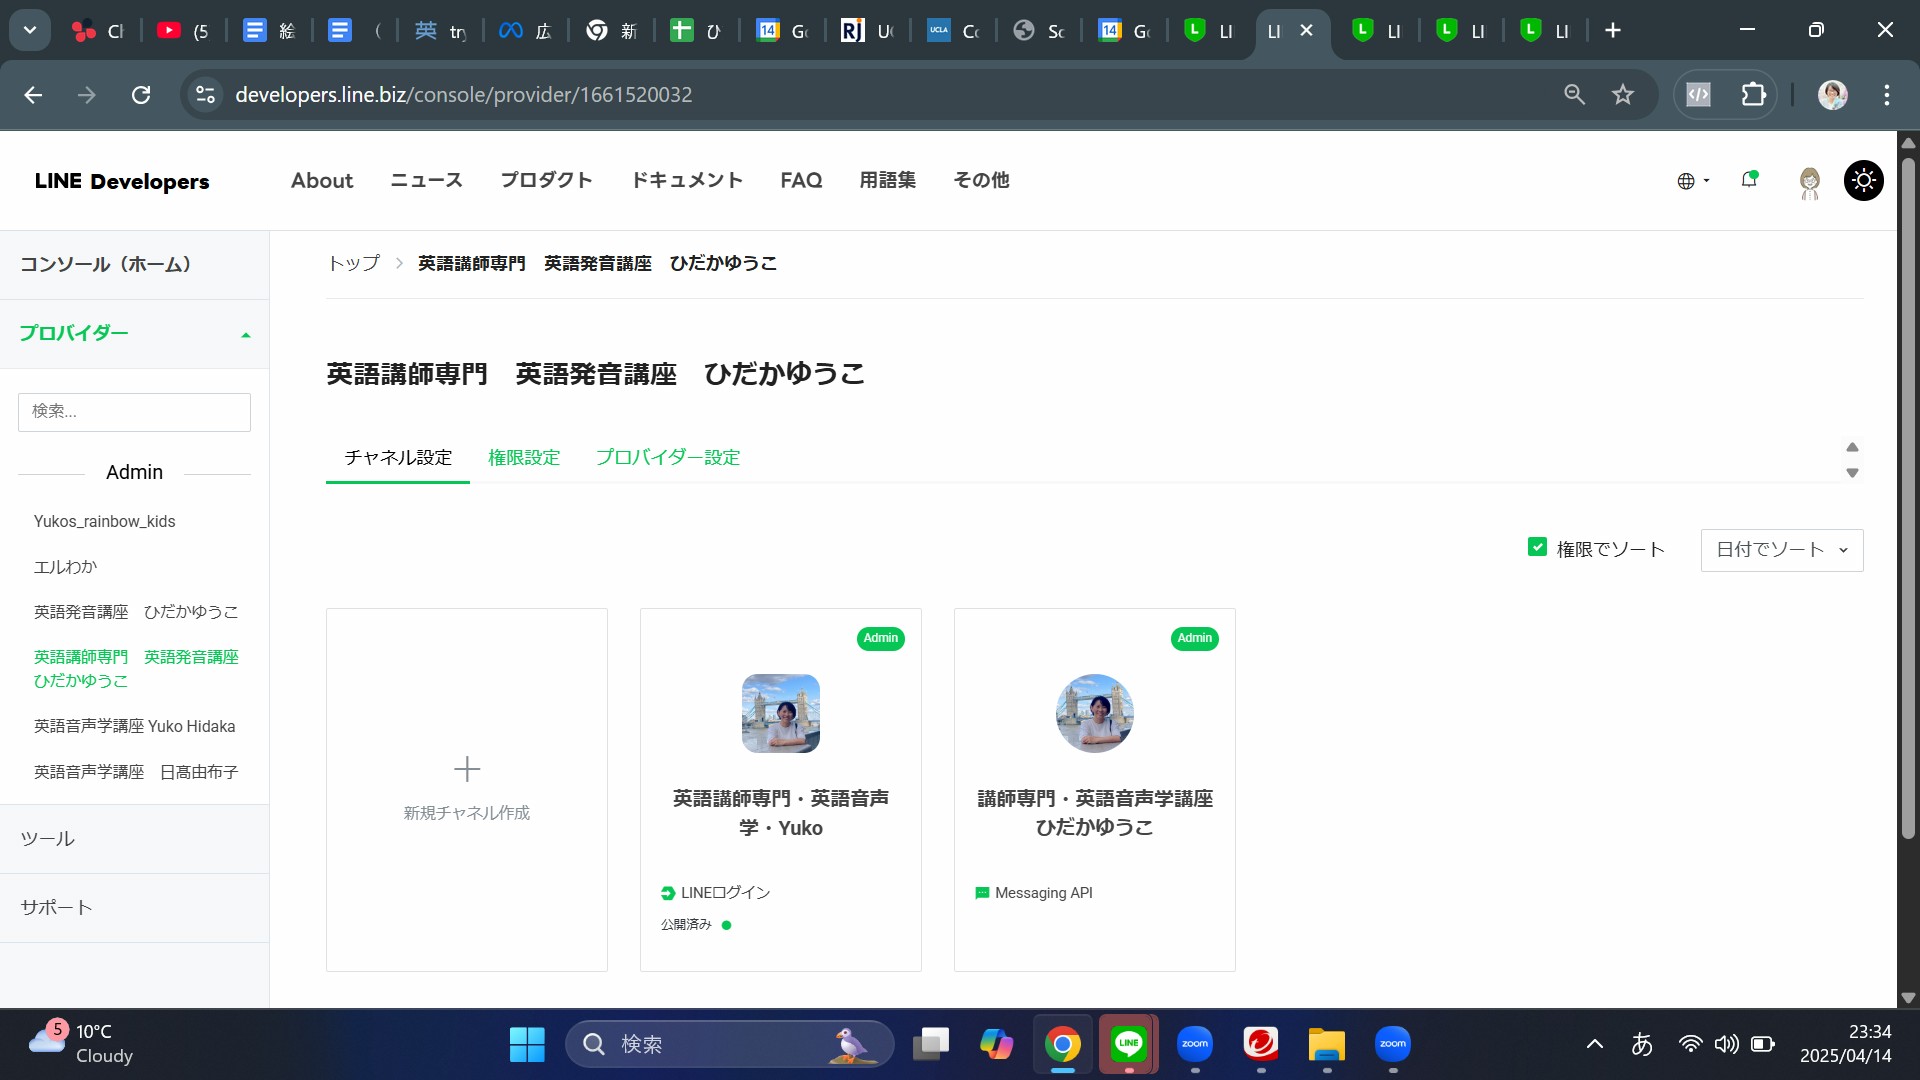Image resolution: width=1920 pixels, height=1080 pixels.
Task: Open the Task View taskbar icon
Action: click(x=931, y=1045)
